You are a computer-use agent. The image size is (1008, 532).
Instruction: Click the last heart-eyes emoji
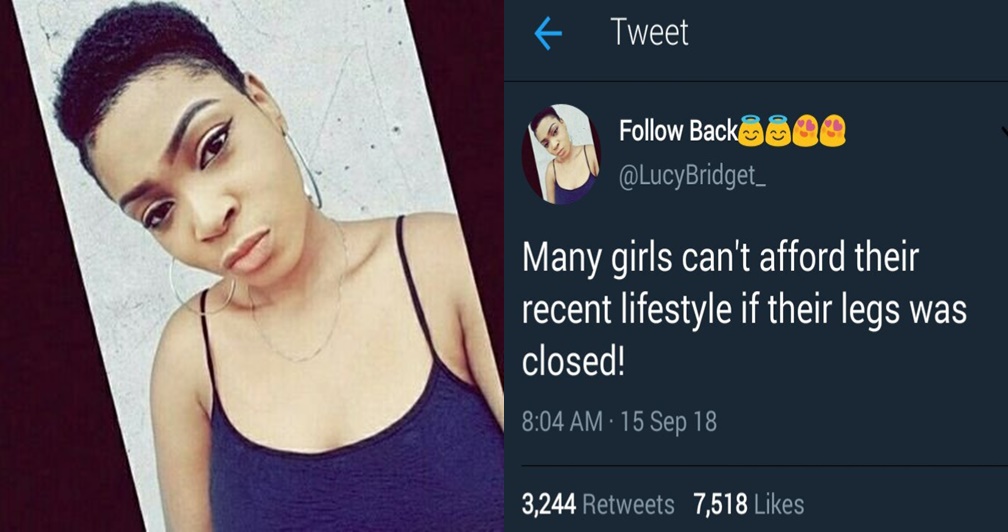click(832, 130)
